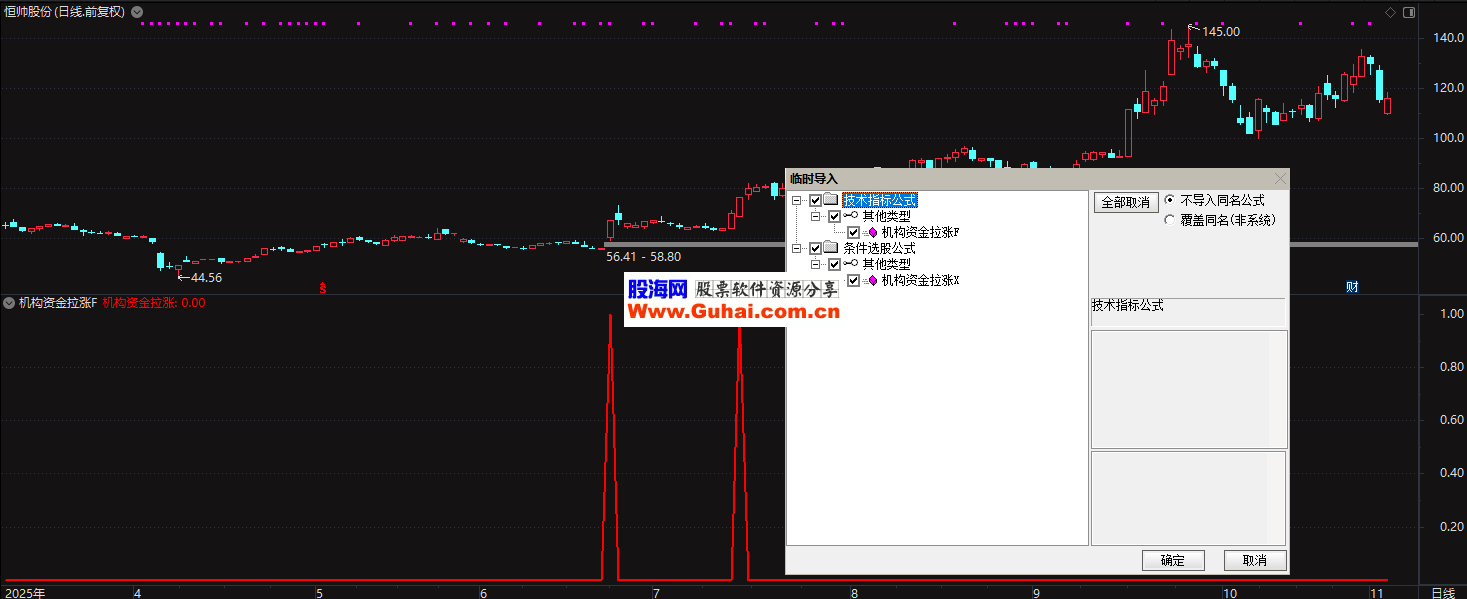Click the 机构资金拉涨: 0.00 indicator value
The height and width of the screenshot is (599, 1467).
(154, 303)
